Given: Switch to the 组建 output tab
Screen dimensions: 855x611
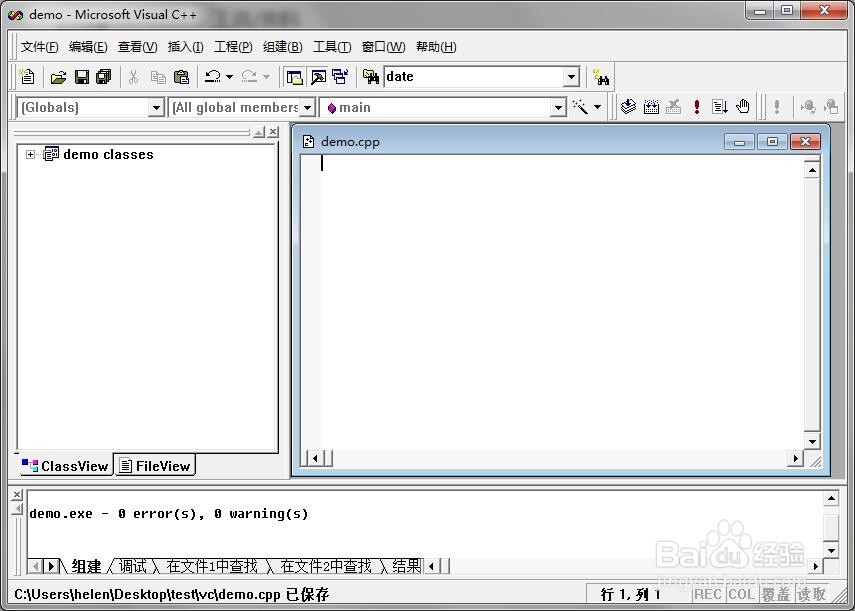Looking at the screenshot, I should tap(86, 567).
